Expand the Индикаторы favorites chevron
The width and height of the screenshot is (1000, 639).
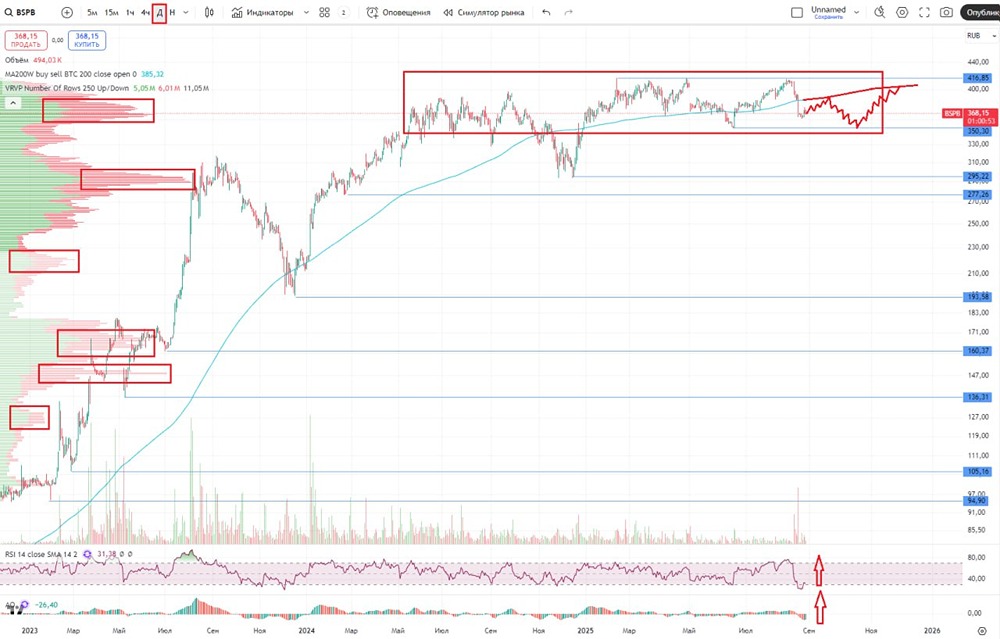(306, 12)
